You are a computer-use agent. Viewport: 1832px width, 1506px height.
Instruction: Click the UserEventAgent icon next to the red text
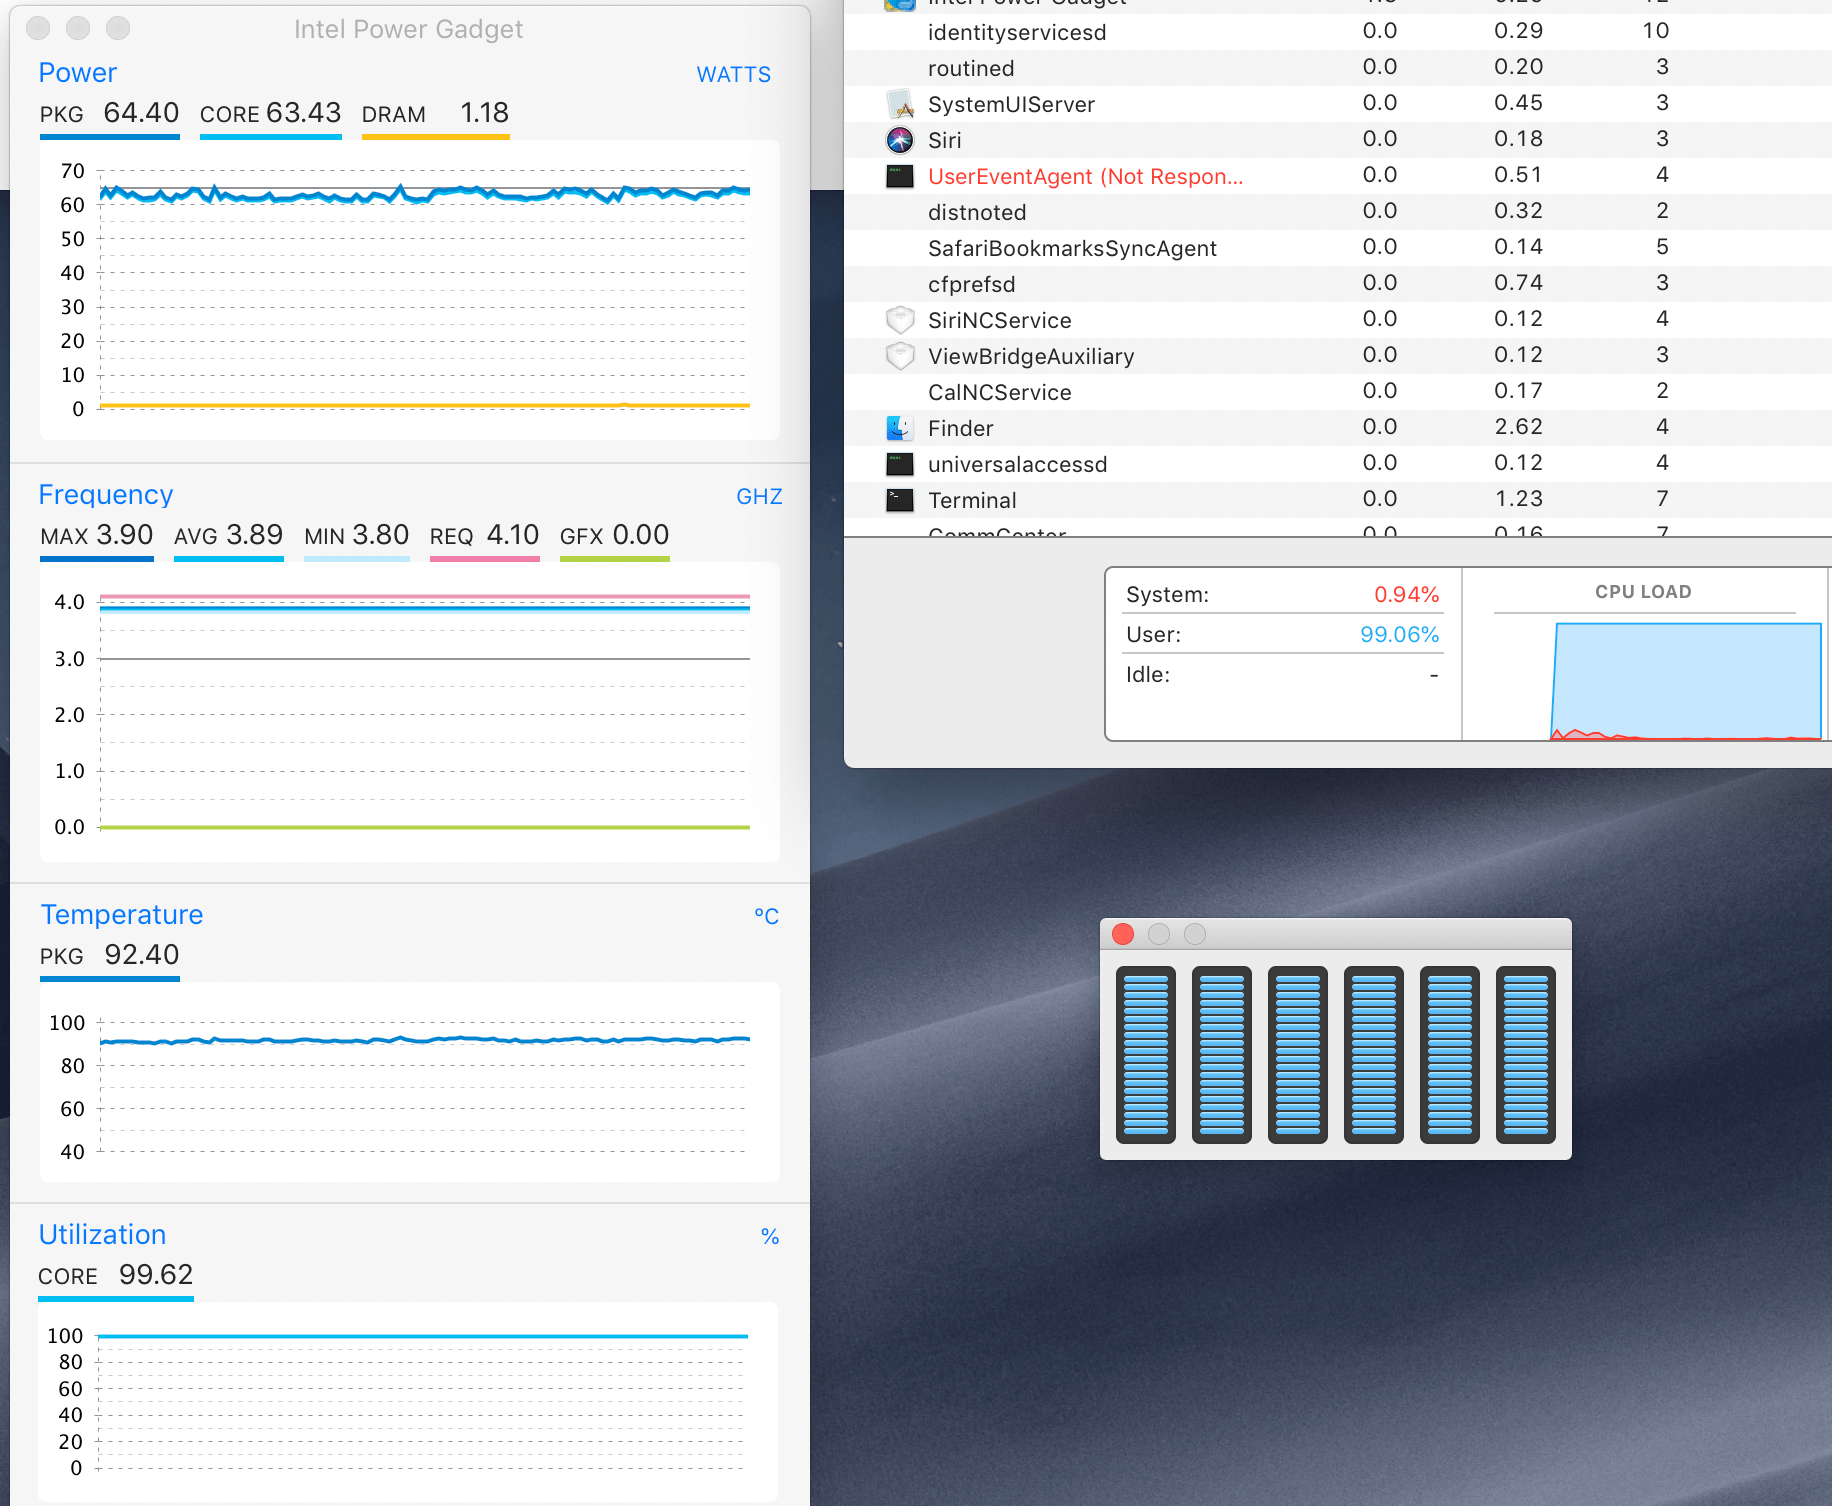pos(900,176)
